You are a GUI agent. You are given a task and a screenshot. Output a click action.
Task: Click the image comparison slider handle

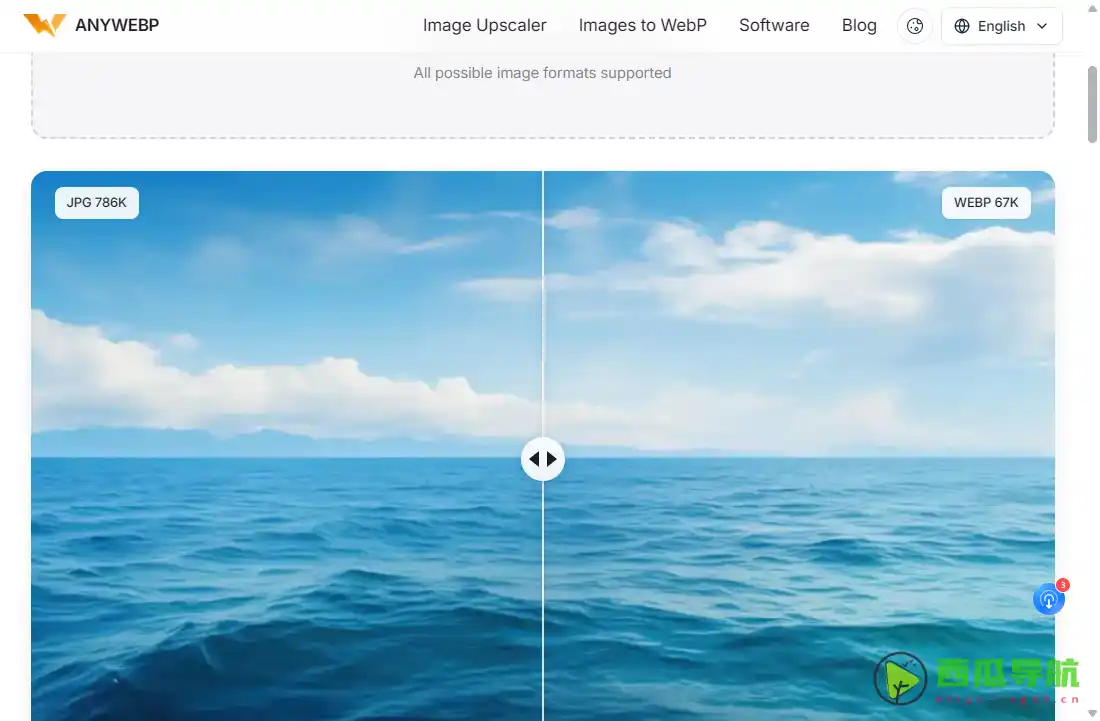pos(542,459)
